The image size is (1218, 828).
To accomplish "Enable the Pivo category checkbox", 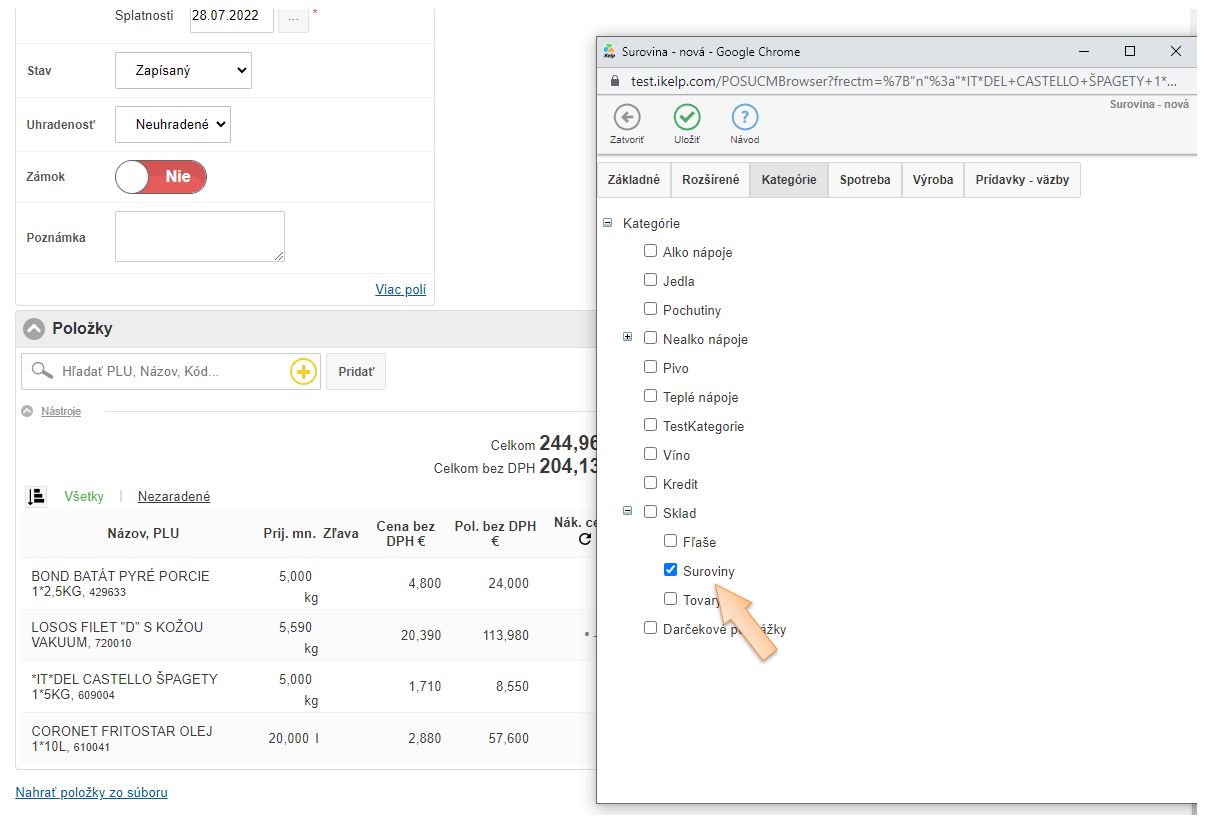I will 651,367.
